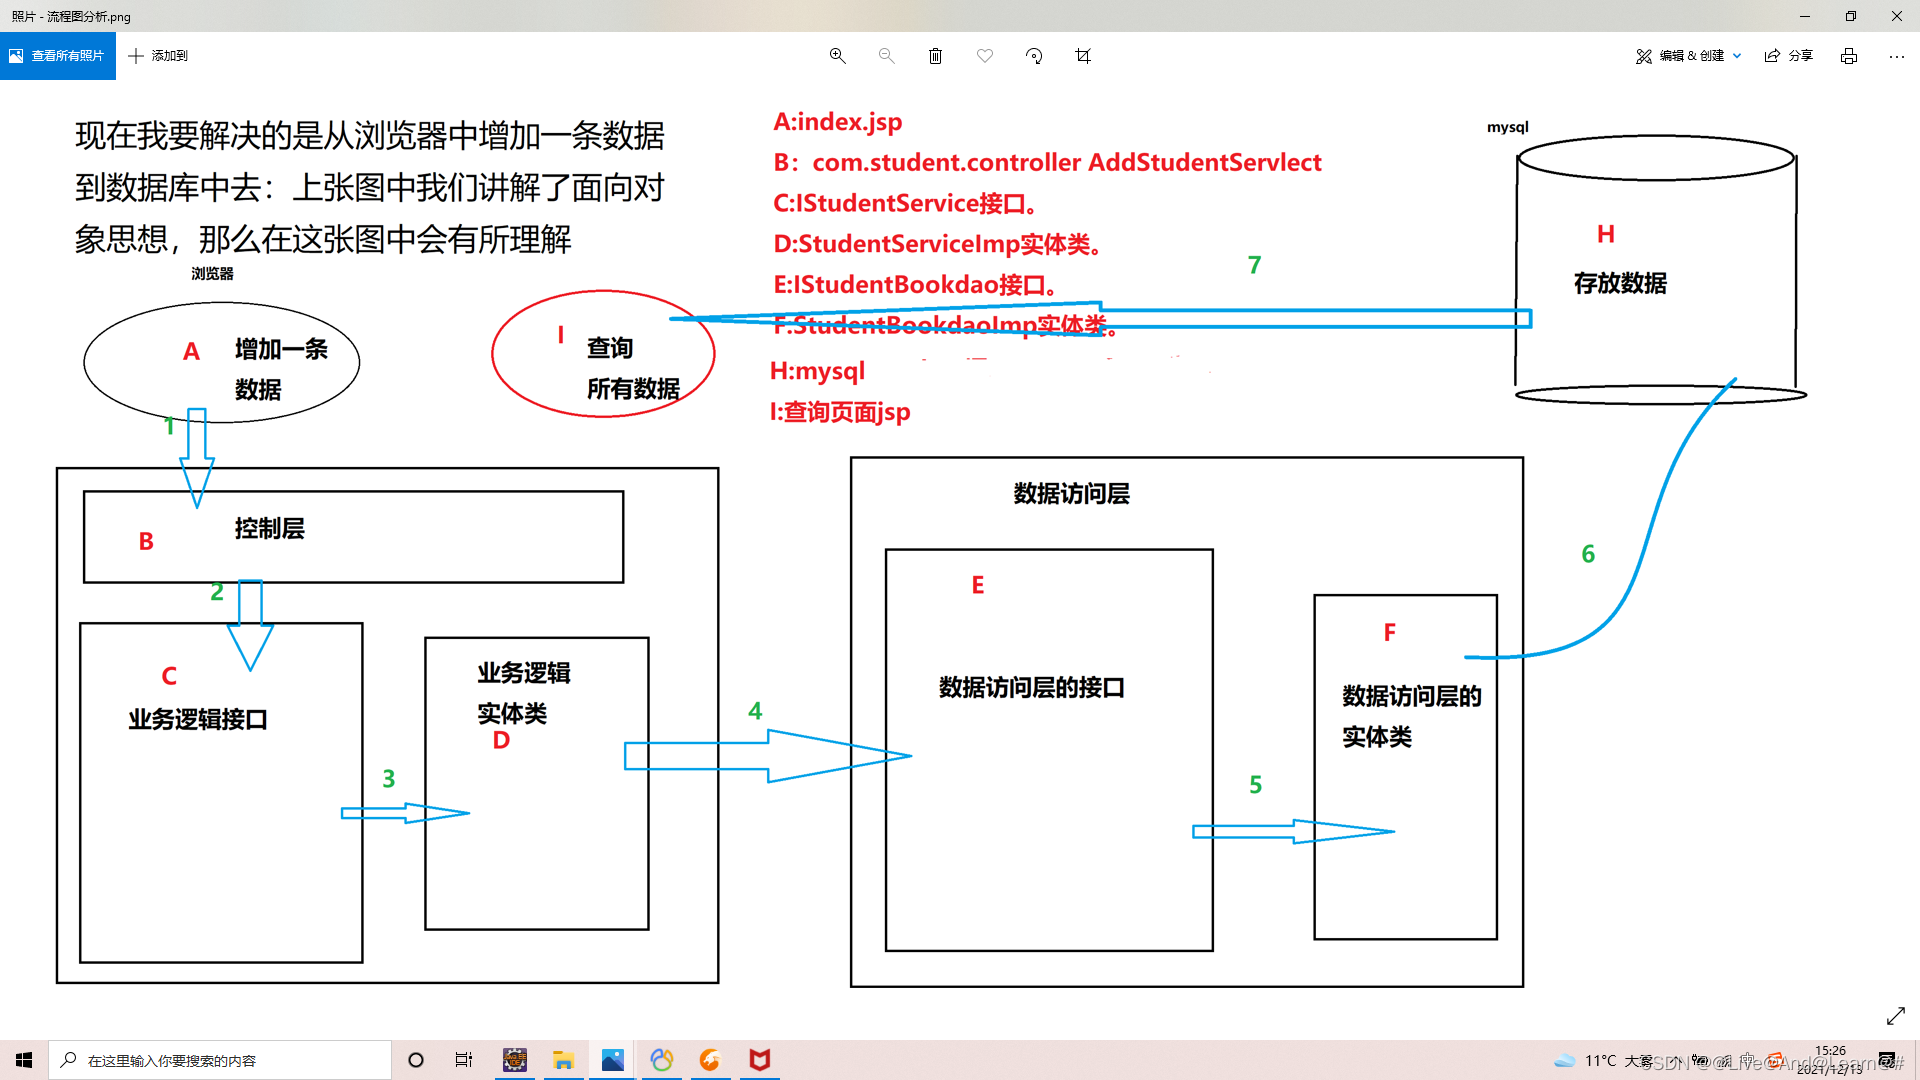Open the McAfee red shield taskbar icon
The height and width of the screenshot is (1080, 1920).
pos(760,1060)
